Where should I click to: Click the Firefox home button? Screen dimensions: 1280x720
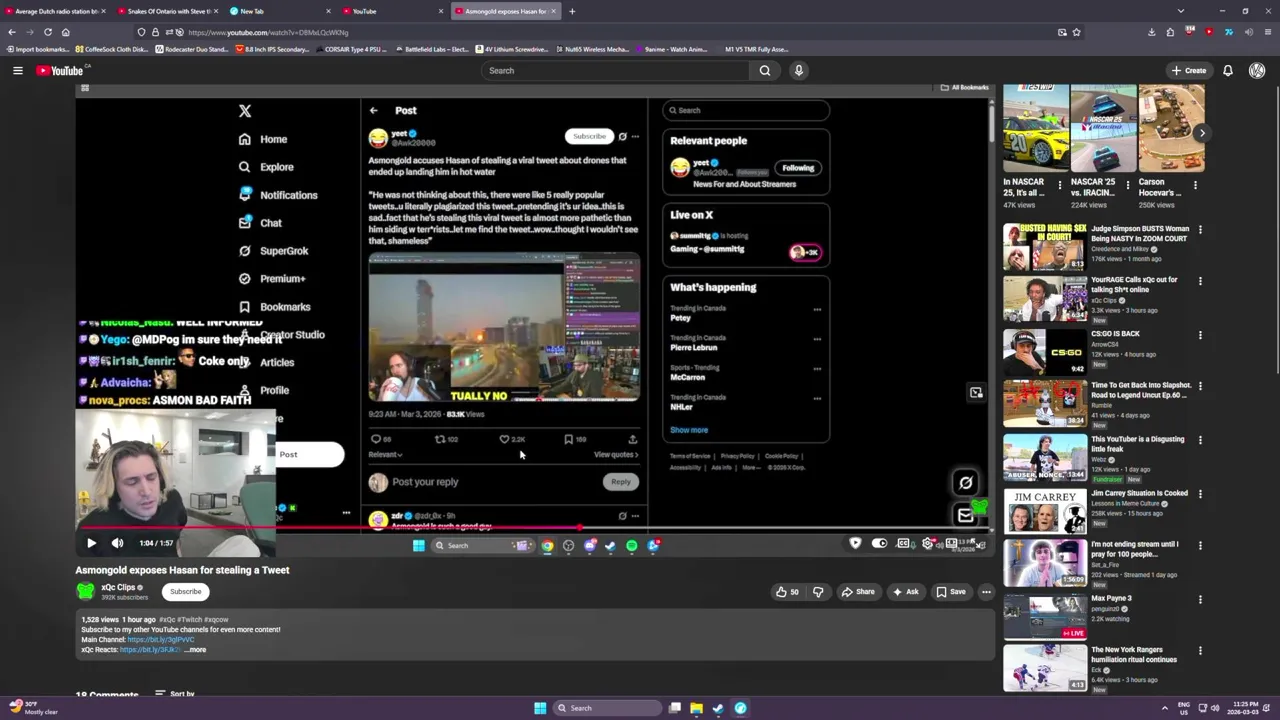[x=66, y=32]
